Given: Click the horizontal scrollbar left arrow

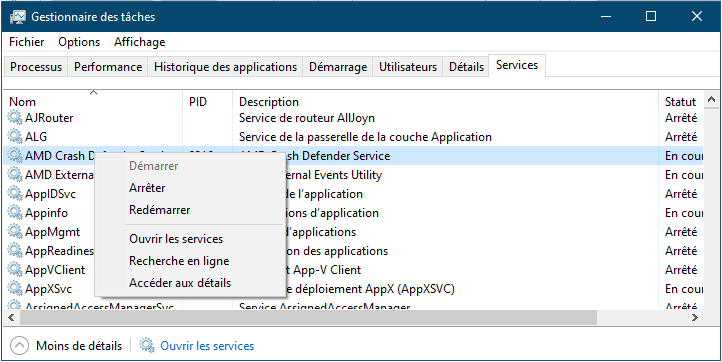Looking at the screenshot, I should pyautogui.click(x=11, y=317).
